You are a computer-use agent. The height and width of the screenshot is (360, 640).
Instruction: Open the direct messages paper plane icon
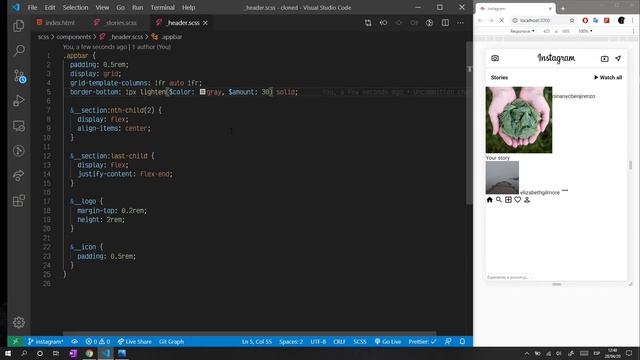(x=618, y=58)
